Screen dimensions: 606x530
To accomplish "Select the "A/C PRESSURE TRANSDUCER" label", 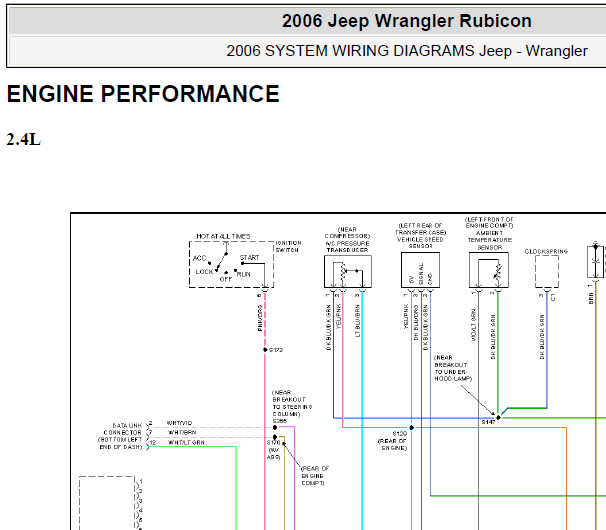I will click(x=347, y=247).
